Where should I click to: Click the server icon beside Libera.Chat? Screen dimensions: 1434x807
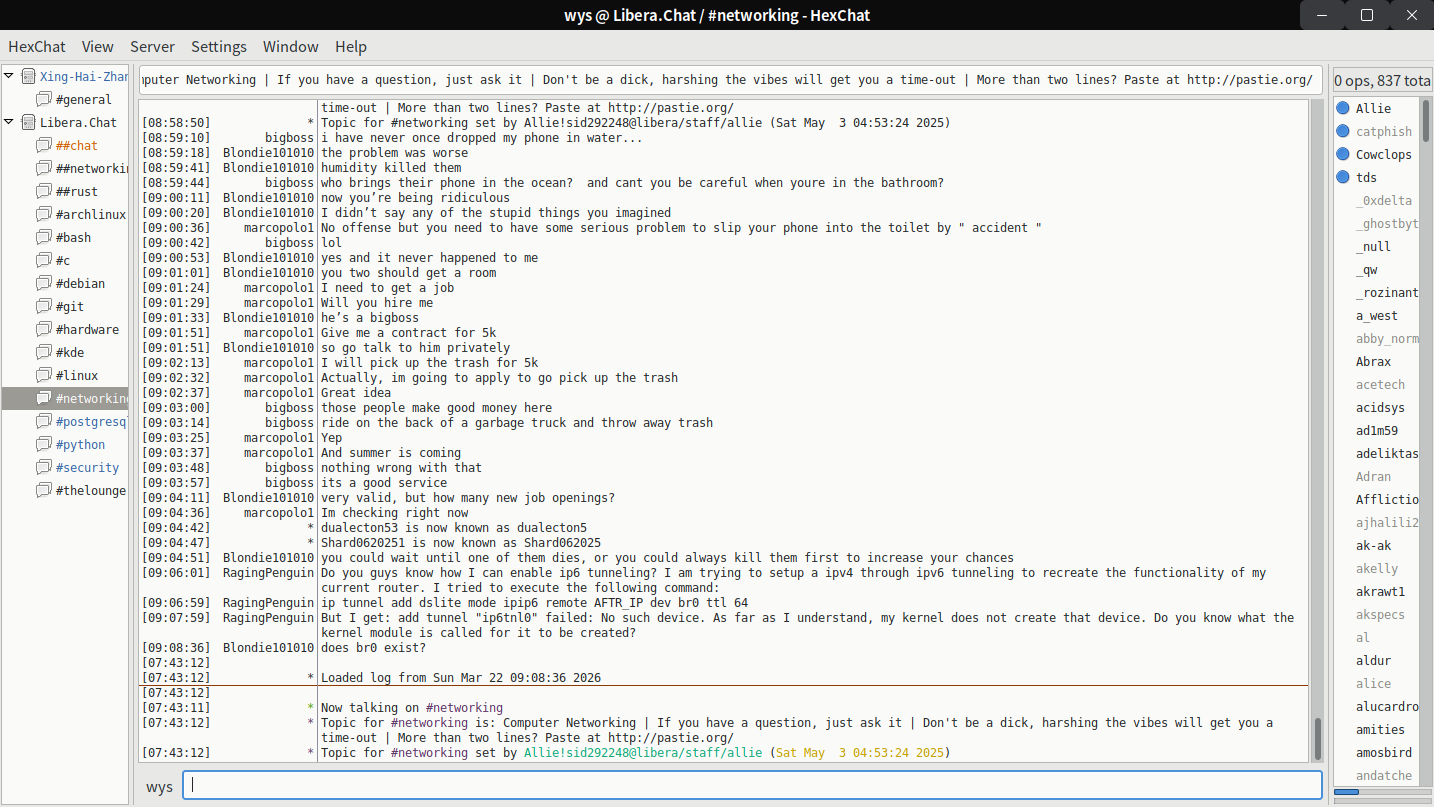(28, 122)
